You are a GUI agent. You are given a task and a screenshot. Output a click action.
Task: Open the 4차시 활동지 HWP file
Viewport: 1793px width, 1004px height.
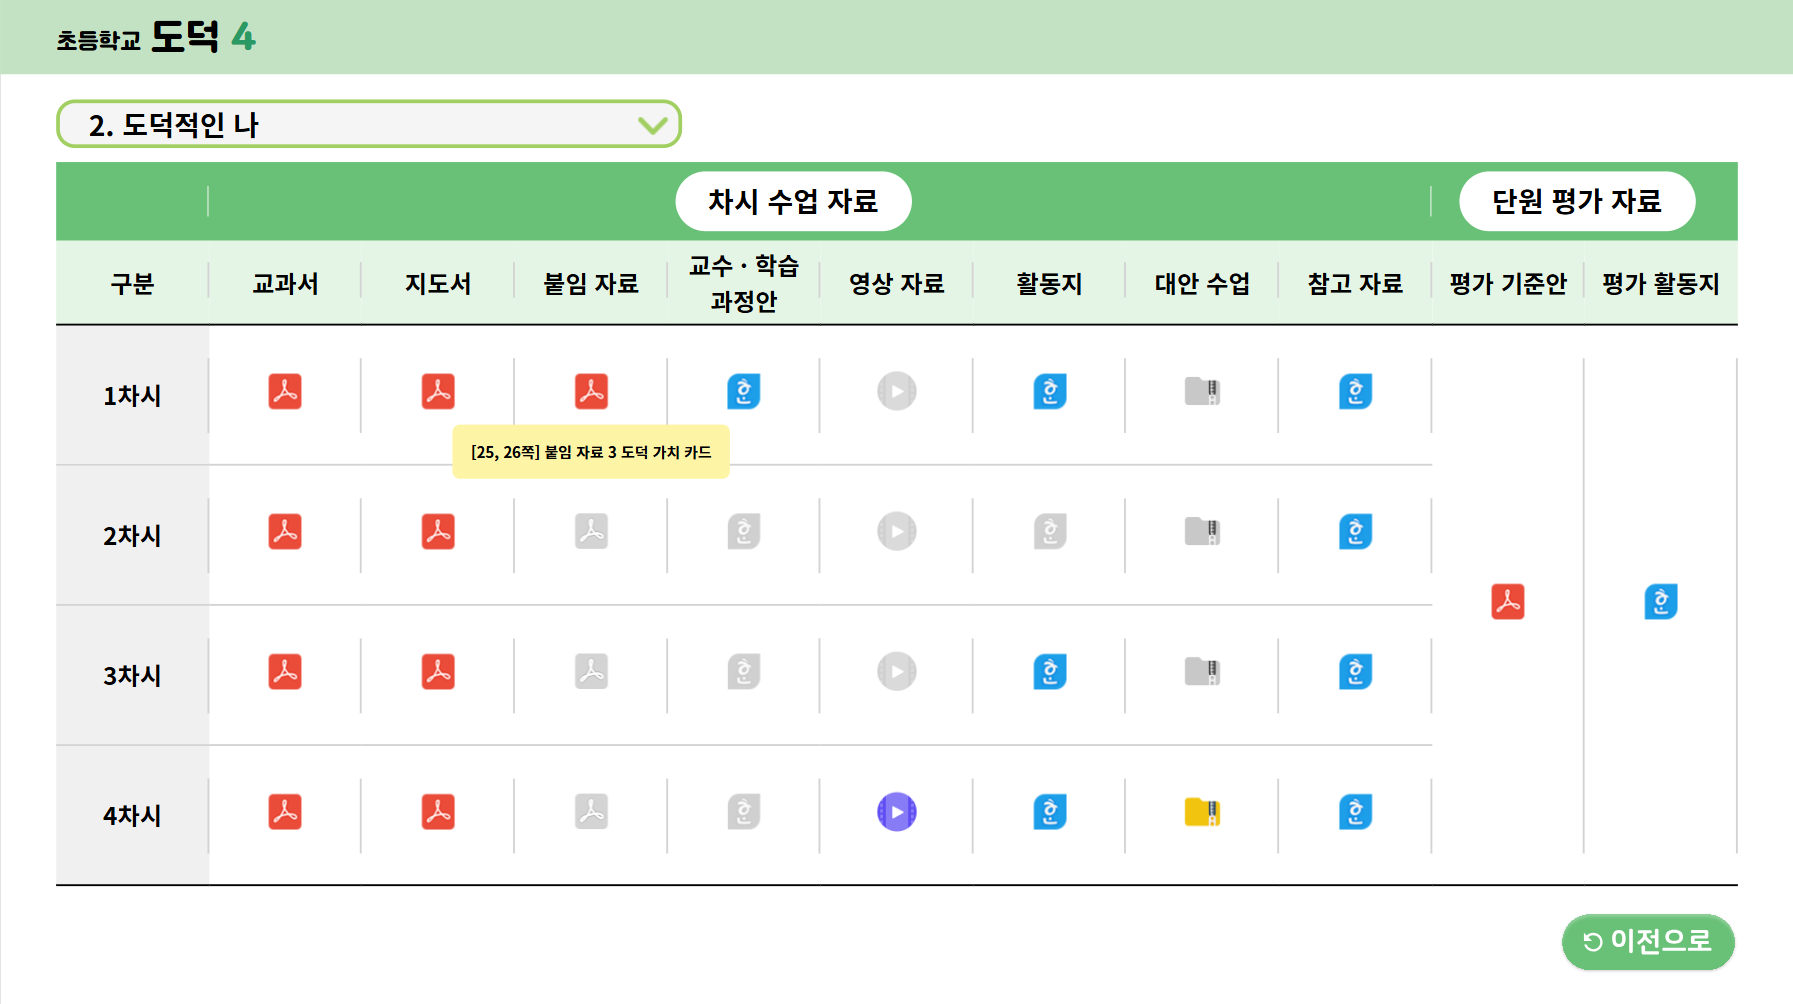coord(1049,813)
